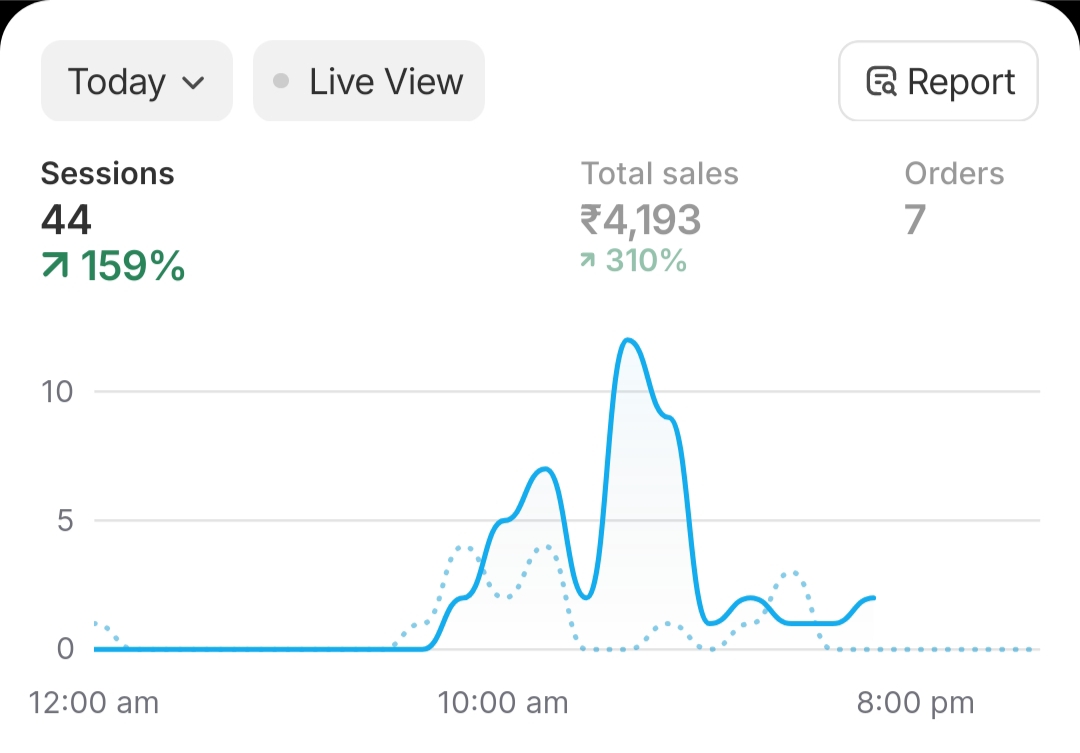Open the Report button

pyautogui.click(x=938, y=81)
